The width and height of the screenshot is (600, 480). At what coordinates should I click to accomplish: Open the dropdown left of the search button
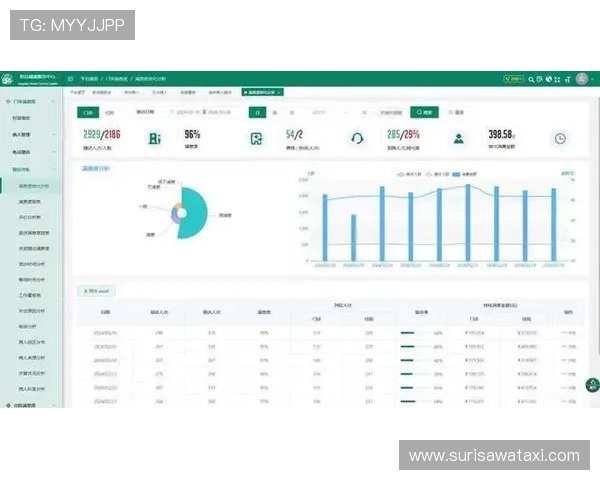[391, 113]
